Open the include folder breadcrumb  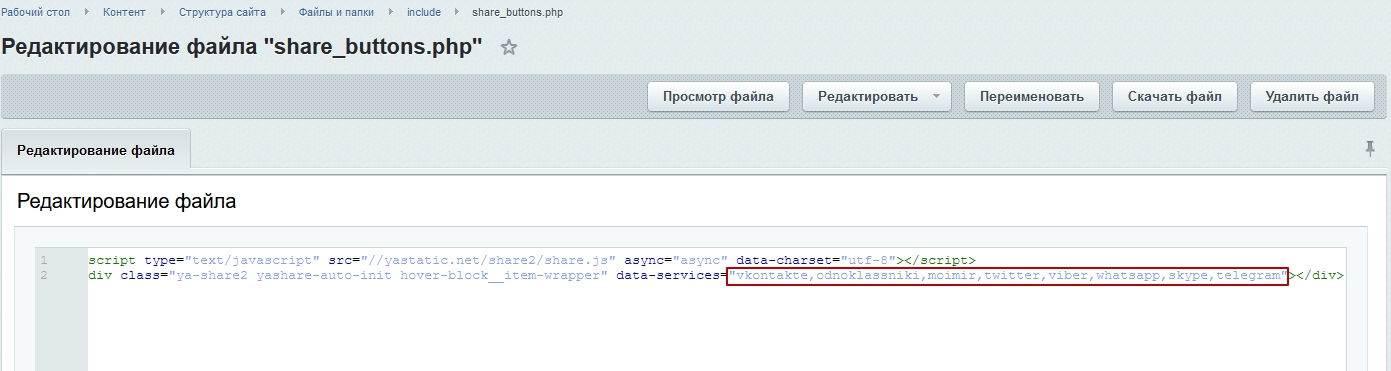(424, 12)
